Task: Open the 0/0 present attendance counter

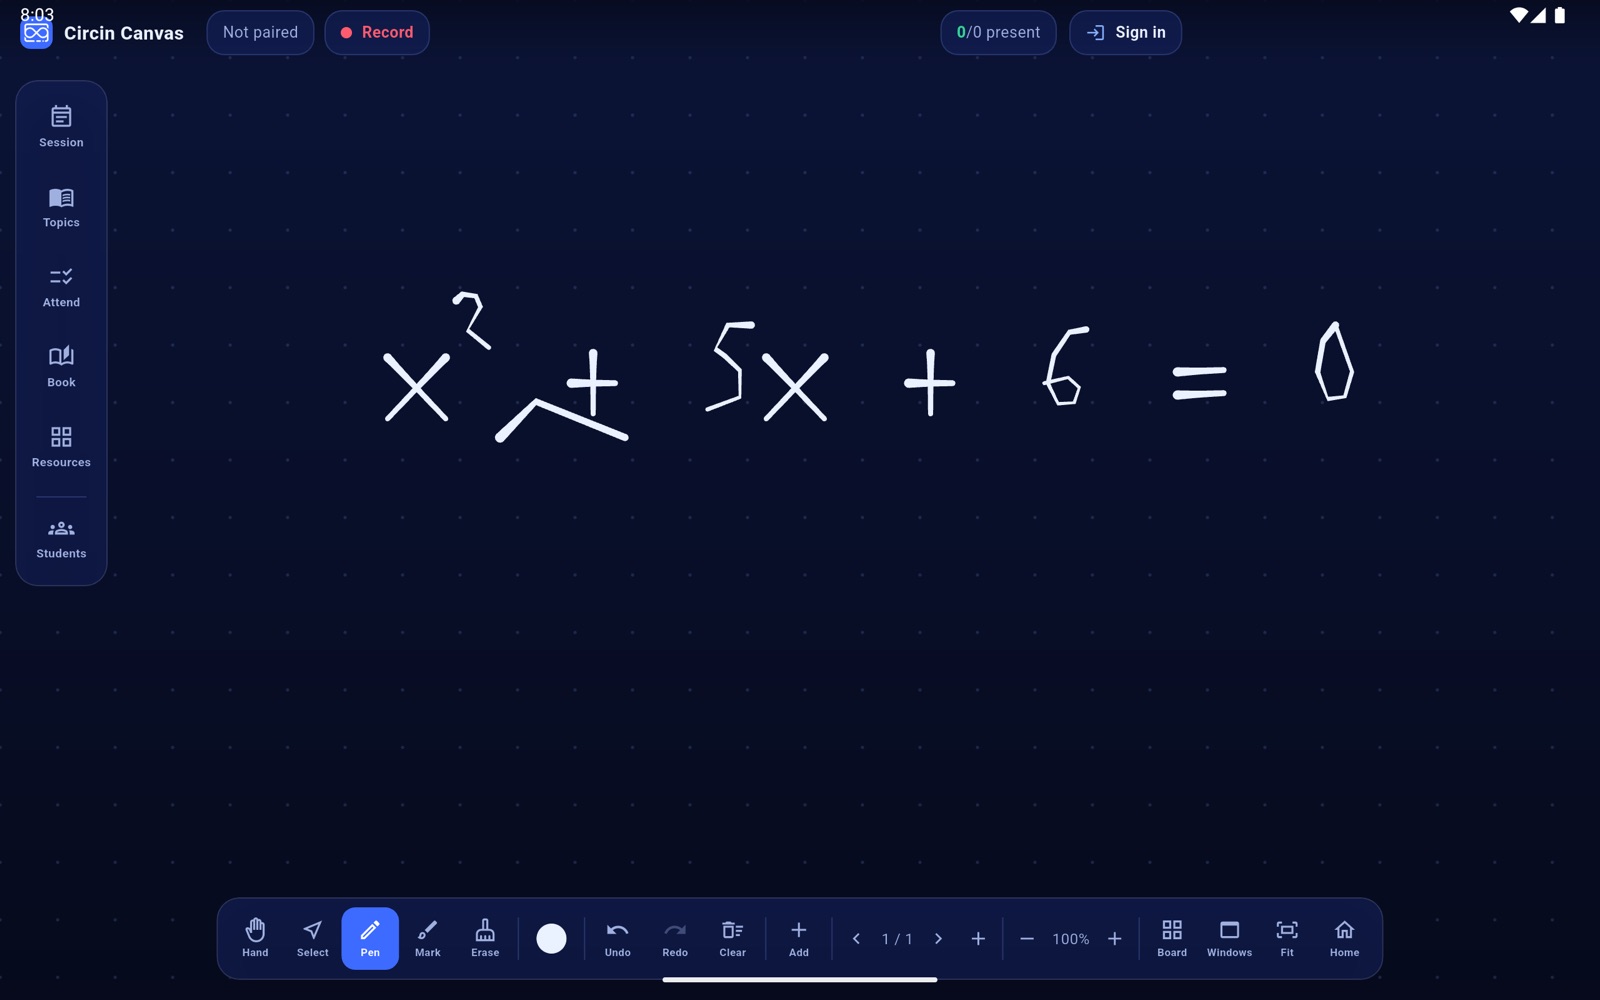Action: coord(998,32)
